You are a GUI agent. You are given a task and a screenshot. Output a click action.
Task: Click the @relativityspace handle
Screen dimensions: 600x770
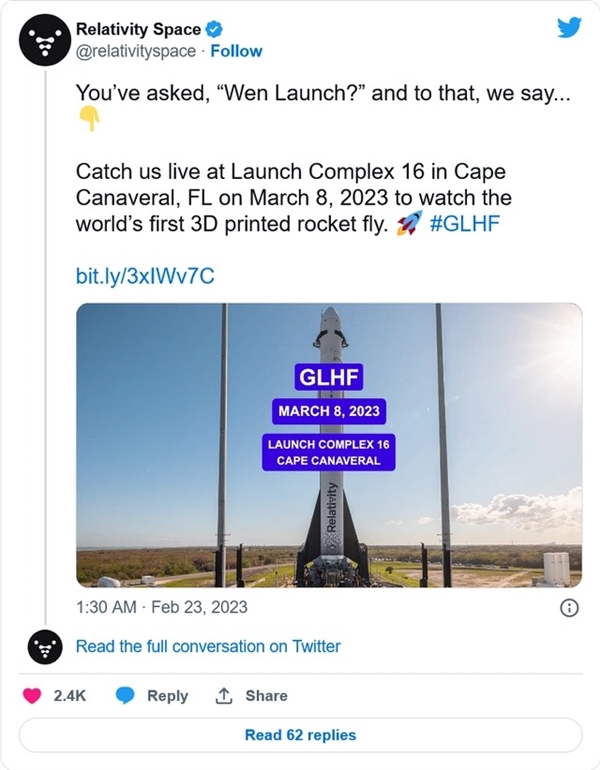point(136,51)
